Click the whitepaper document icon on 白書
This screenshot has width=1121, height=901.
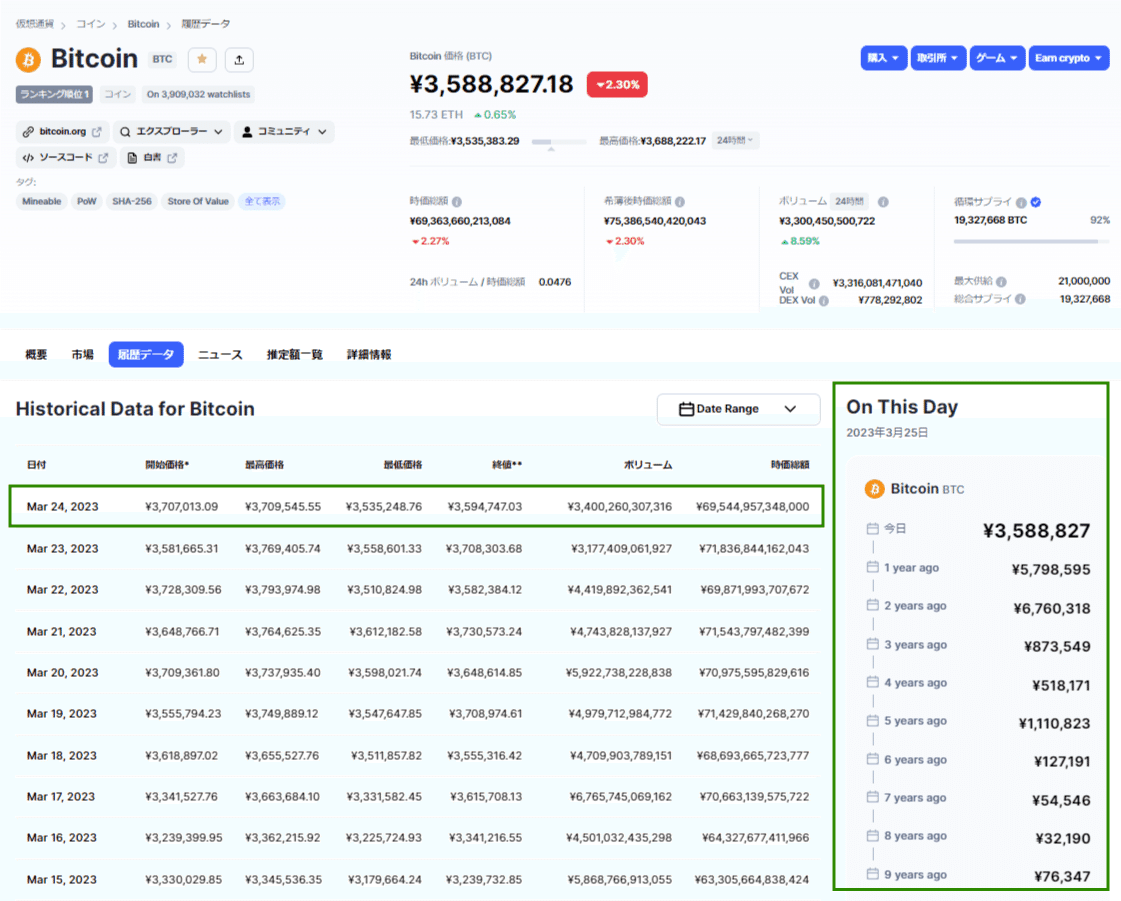point(132,157)
